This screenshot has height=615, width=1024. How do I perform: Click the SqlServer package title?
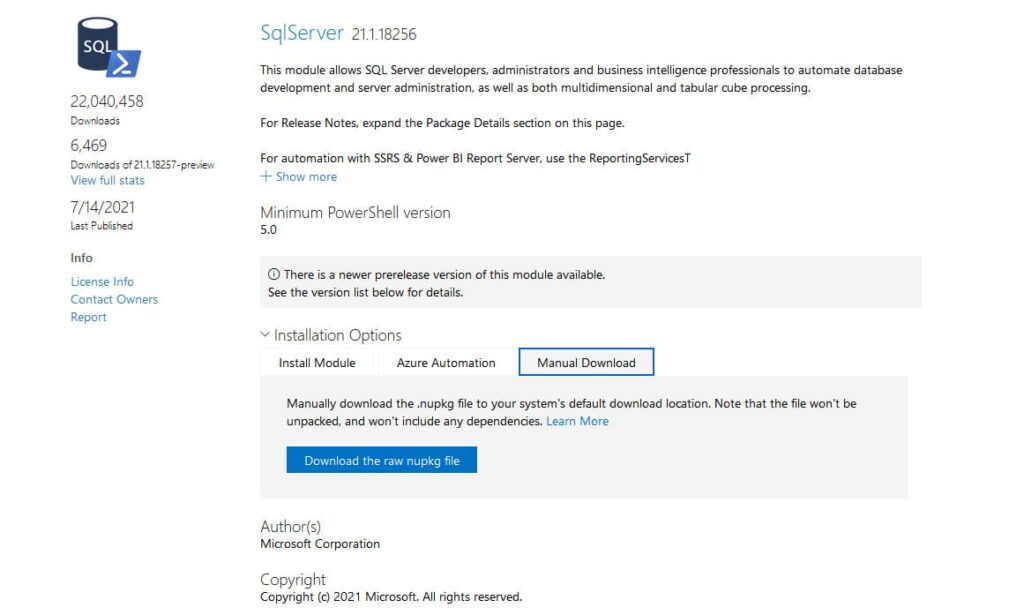pos(302,33)
